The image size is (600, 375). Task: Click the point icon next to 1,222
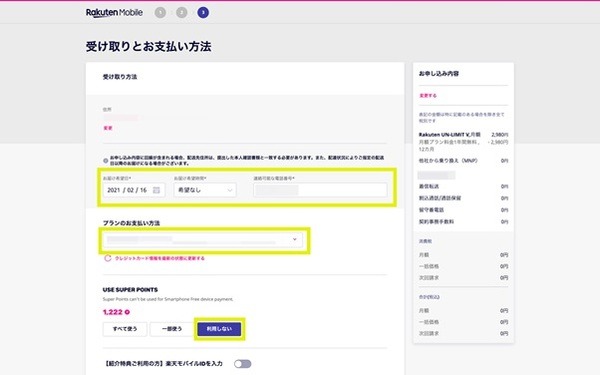(127, 312)
